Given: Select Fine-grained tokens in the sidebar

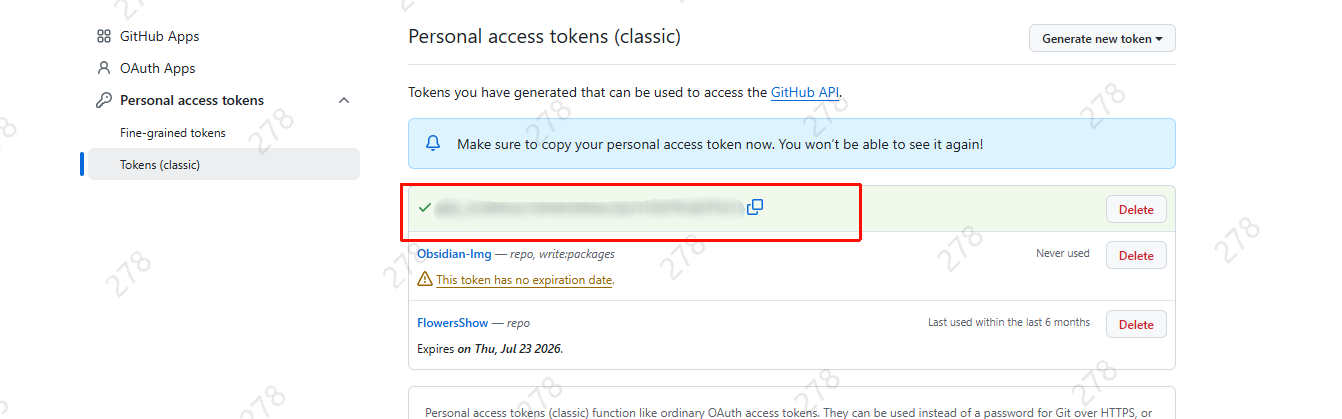Looking at the screenshot, I should point(173,133).
